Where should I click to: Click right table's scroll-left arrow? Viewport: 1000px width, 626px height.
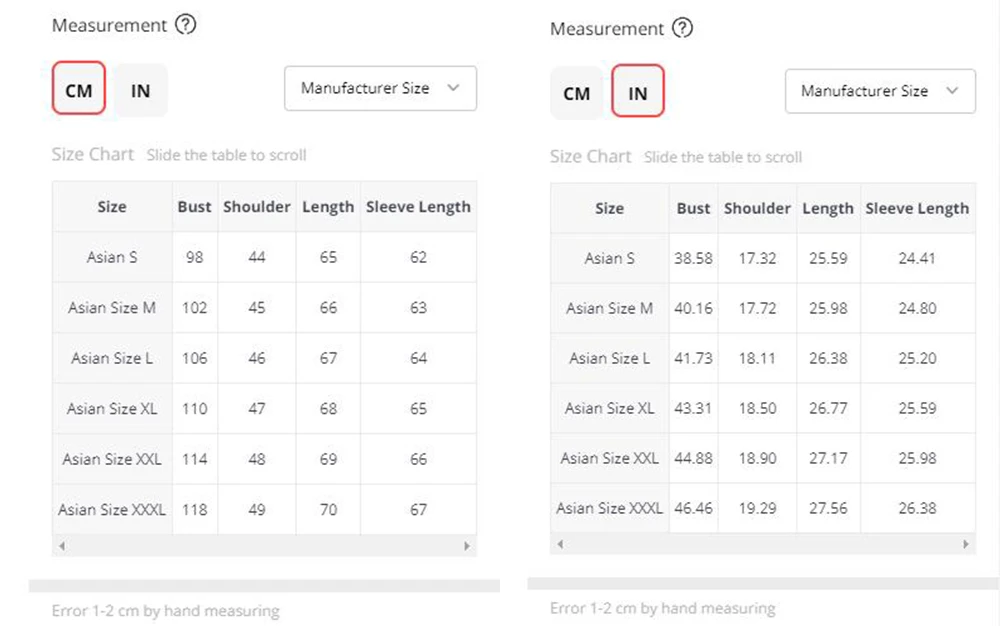point(560,544)
